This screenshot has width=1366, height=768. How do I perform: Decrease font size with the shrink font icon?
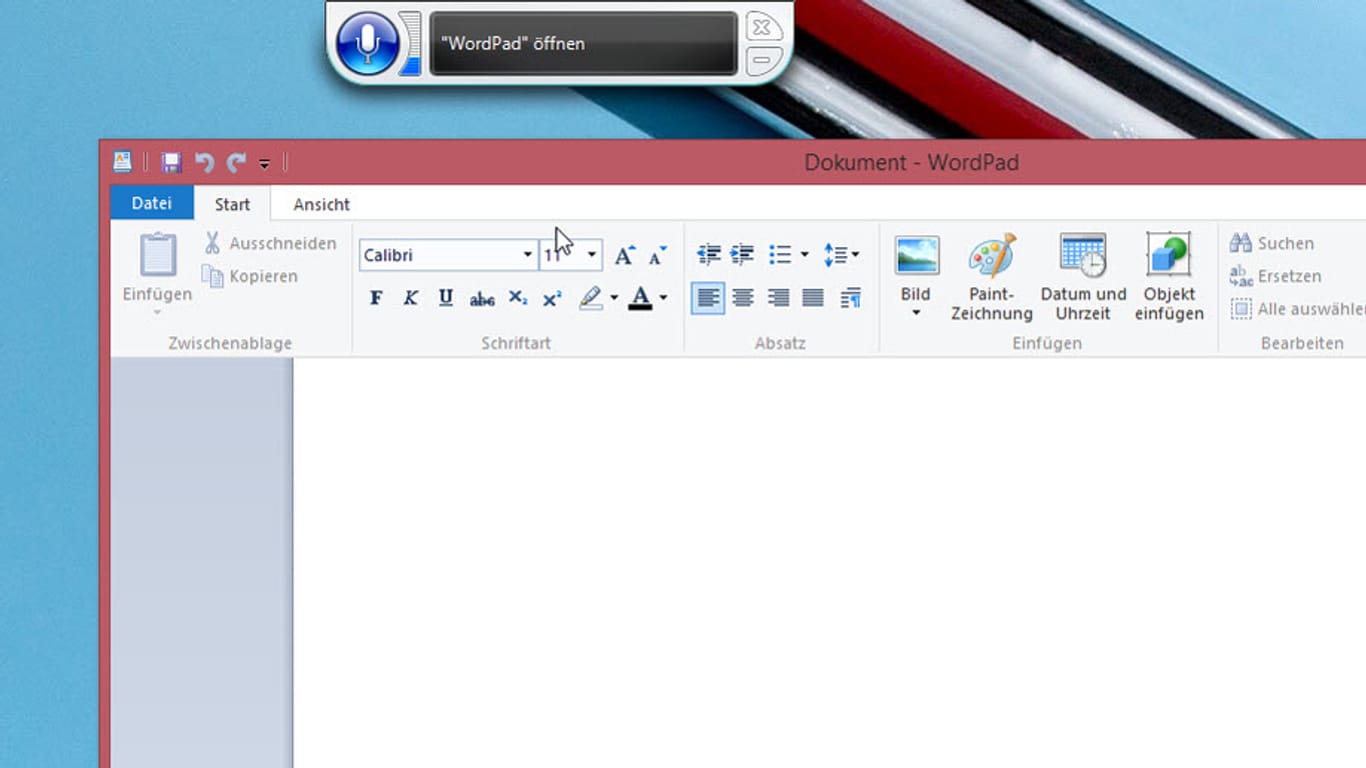tap(657, 255)
